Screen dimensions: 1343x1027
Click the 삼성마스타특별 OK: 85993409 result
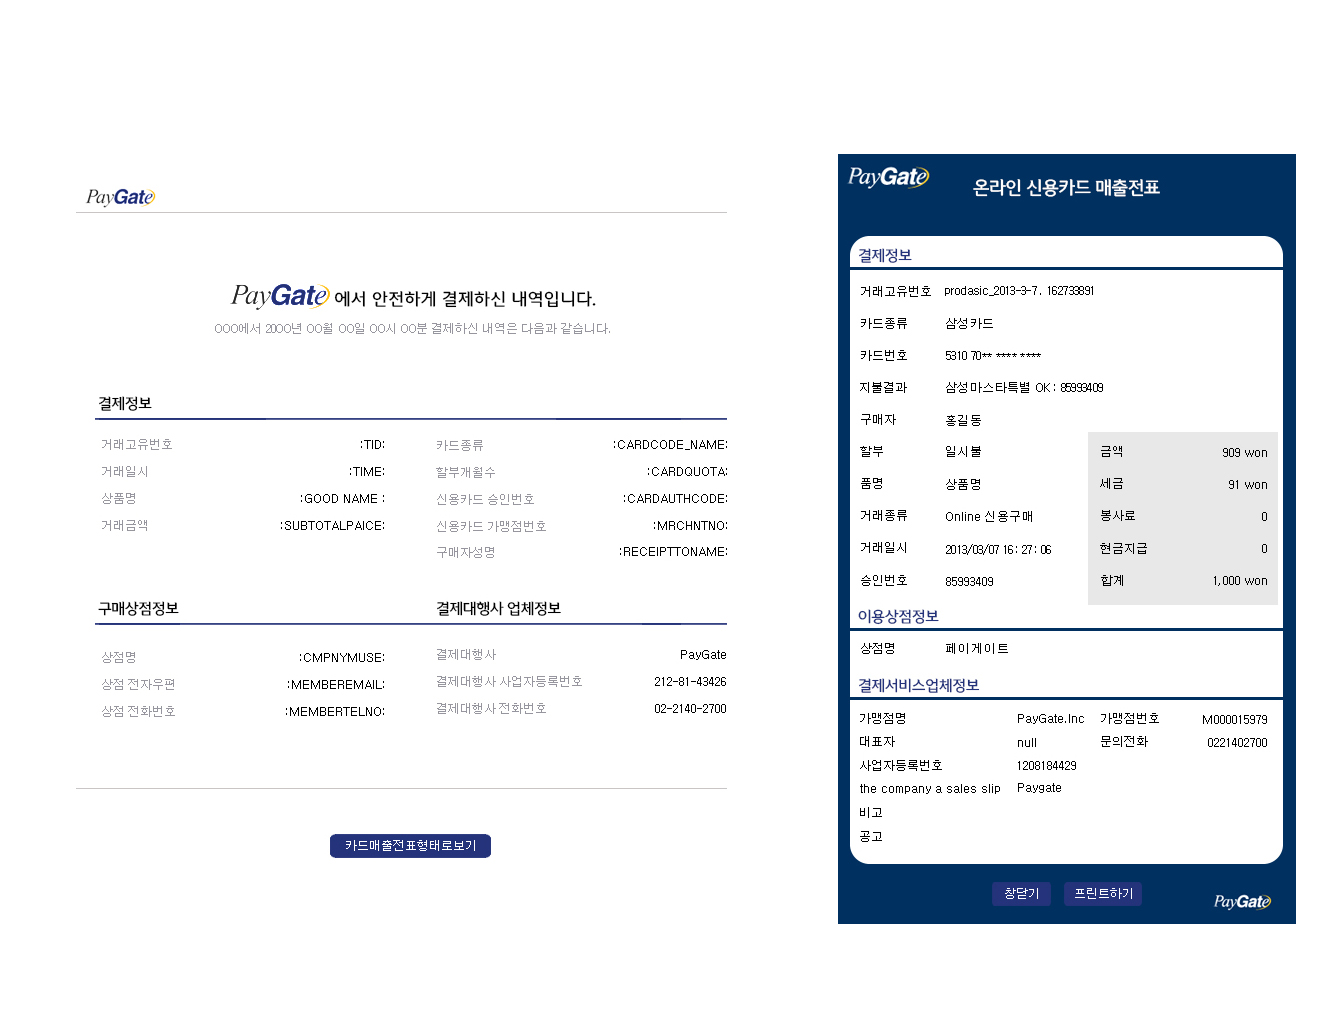[x=1024, y=388]
